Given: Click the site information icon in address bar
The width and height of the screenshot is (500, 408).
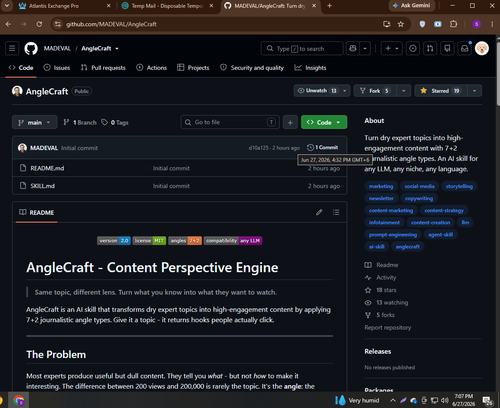Looking at the screenshot, I should pos(58,24).
